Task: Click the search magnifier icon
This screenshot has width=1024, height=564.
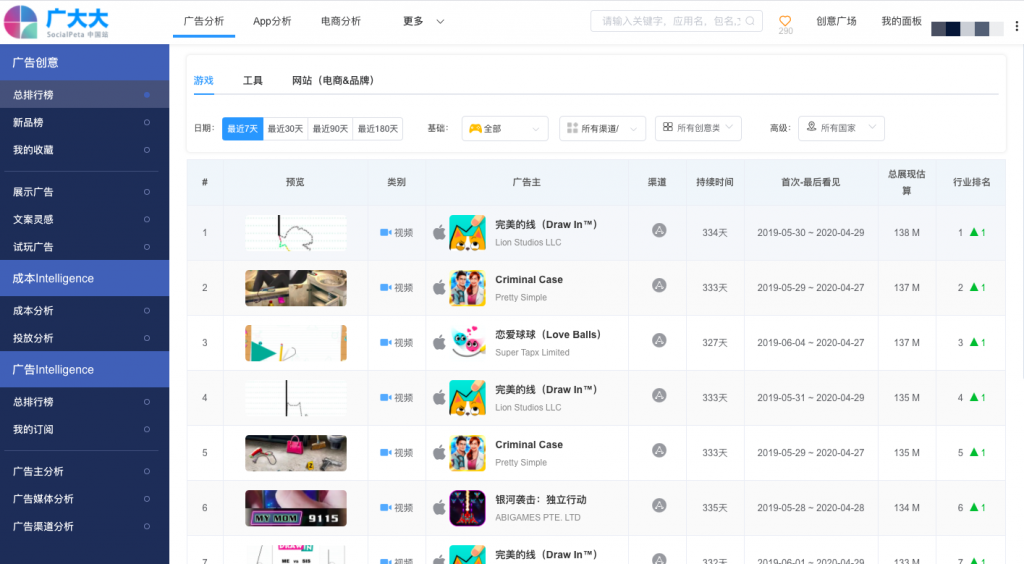Action: [x=750, y=21]
